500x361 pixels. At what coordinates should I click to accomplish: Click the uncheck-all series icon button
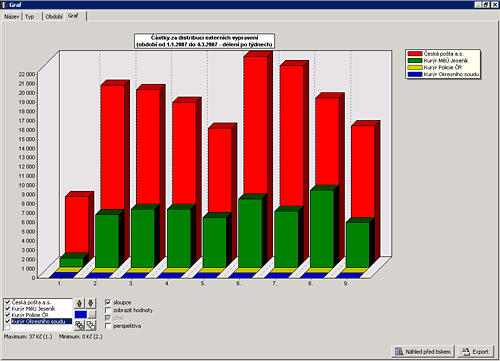tap(91, 325)
